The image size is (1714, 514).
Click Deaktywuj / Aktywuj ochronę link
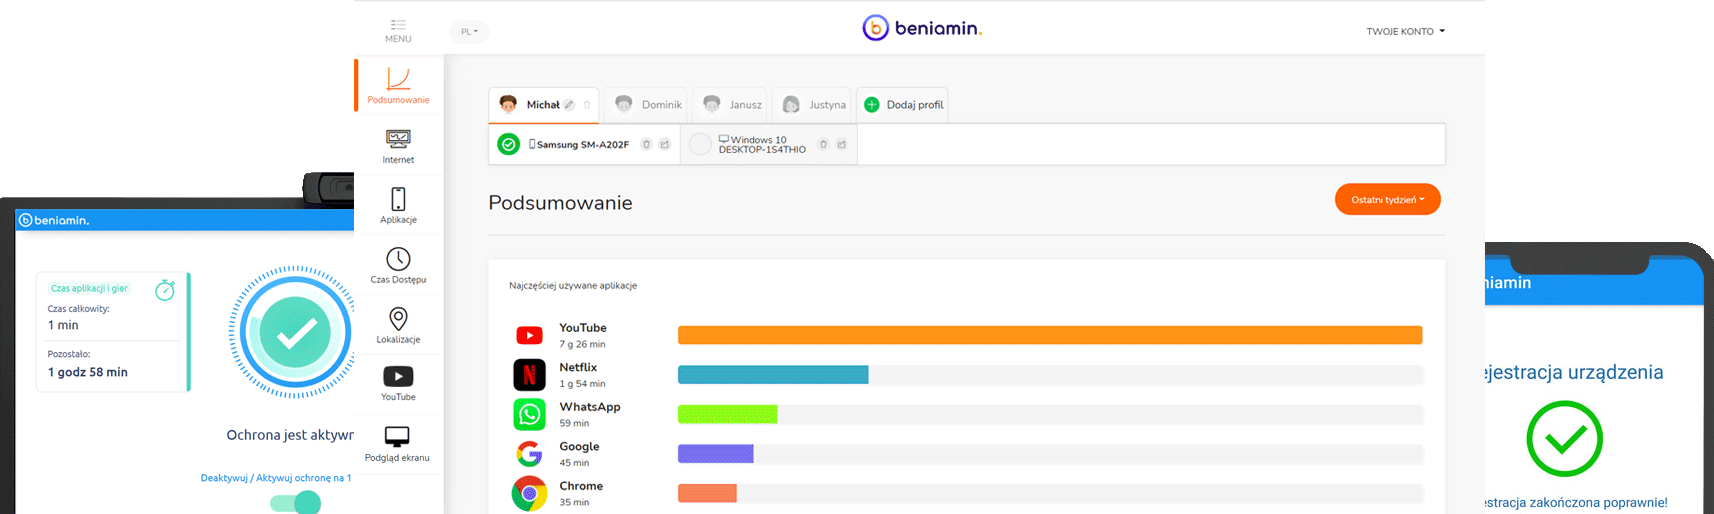point(276,478)
